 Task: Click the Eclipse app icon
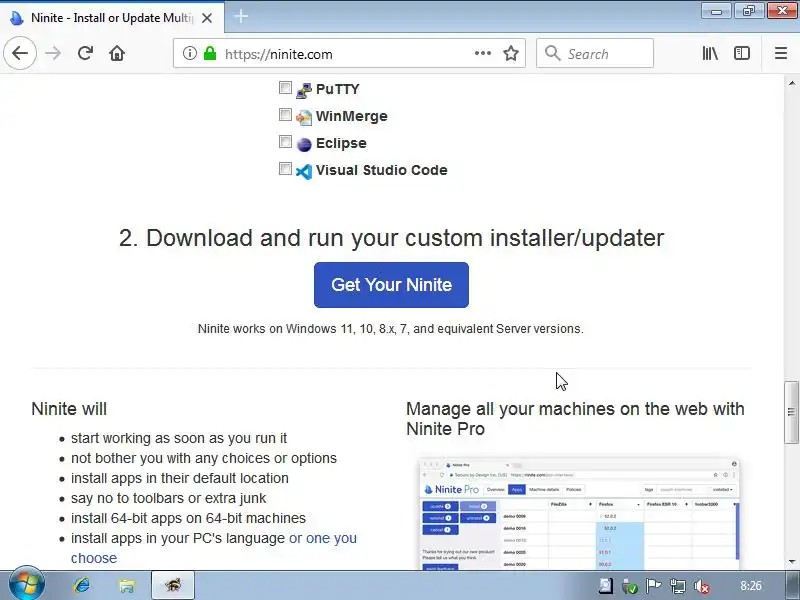pyautogui.click(x=304, y=144)
